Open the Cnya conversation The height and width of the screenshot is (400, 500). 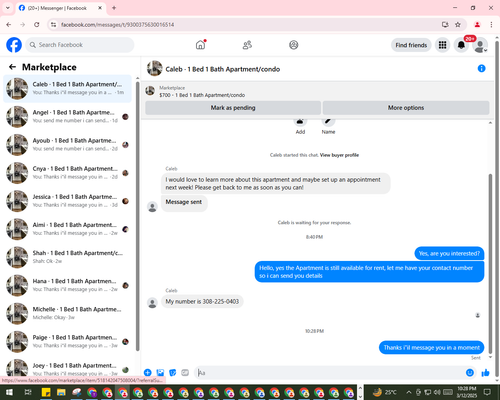click(x=67, y=173)
